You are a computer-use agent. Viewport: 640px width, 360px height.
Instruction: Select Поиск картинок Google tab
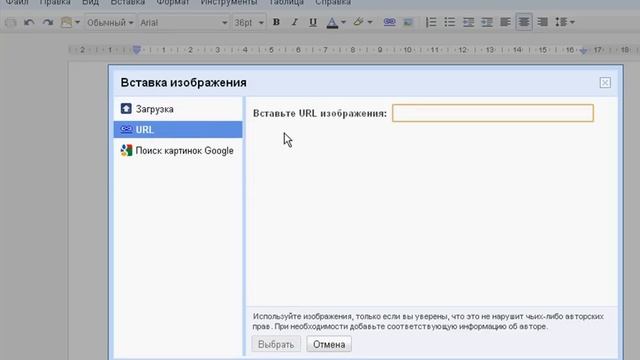click(178, 151)
